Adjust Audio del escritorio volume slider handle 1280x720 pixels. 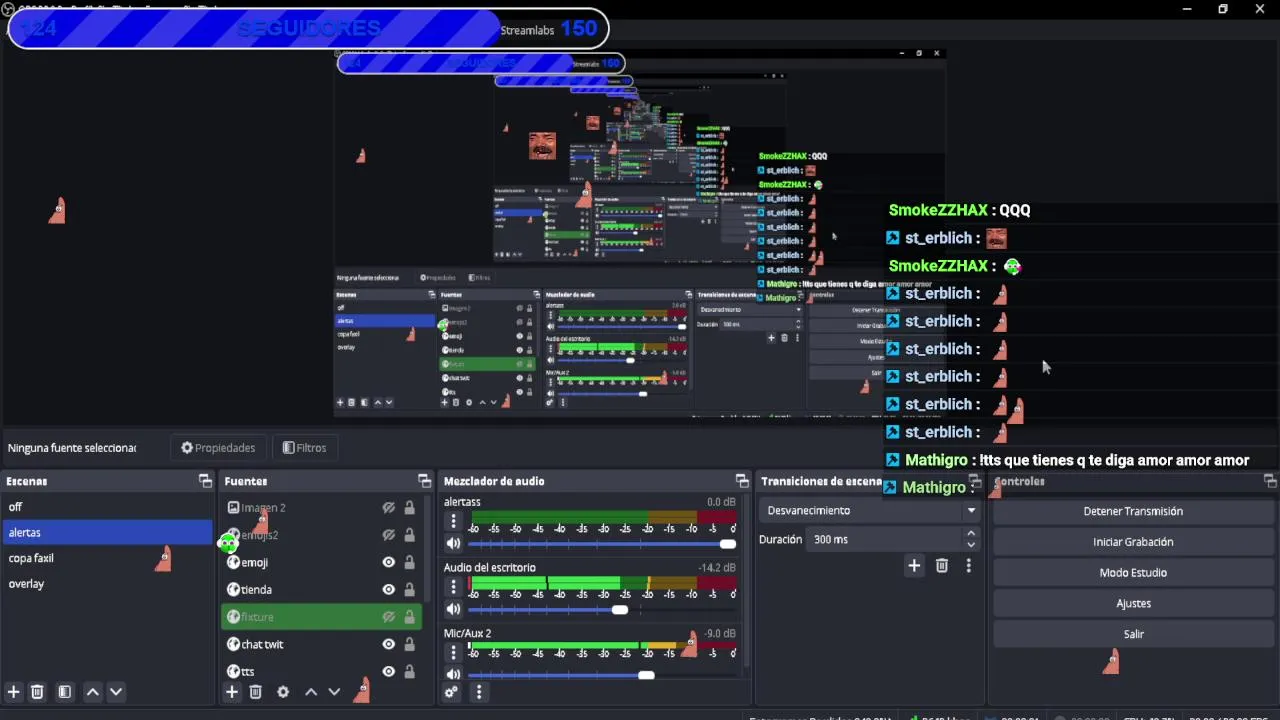coord(620,610)
